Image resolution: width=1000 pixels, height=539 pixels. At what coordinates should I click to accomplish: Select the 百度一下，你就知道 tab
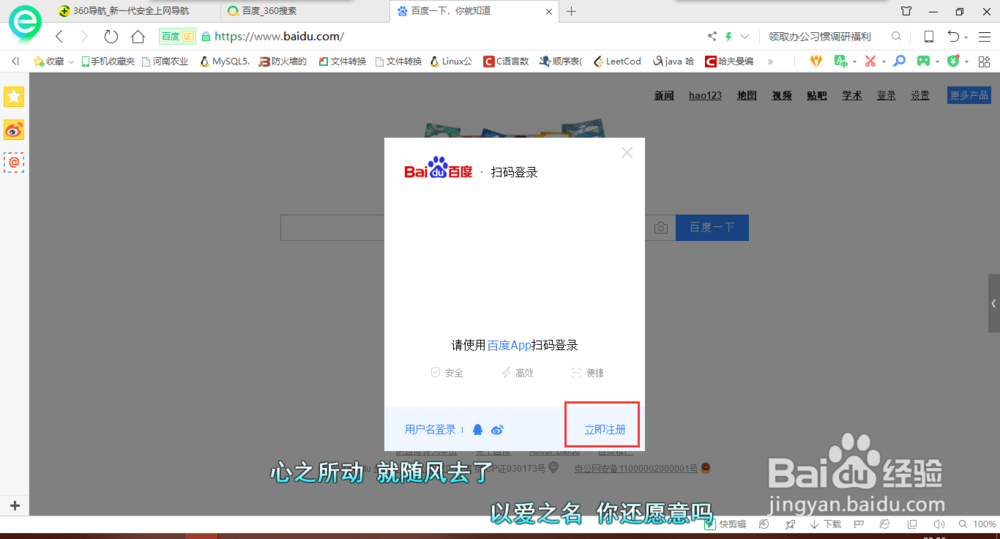[x=450, y=11]
